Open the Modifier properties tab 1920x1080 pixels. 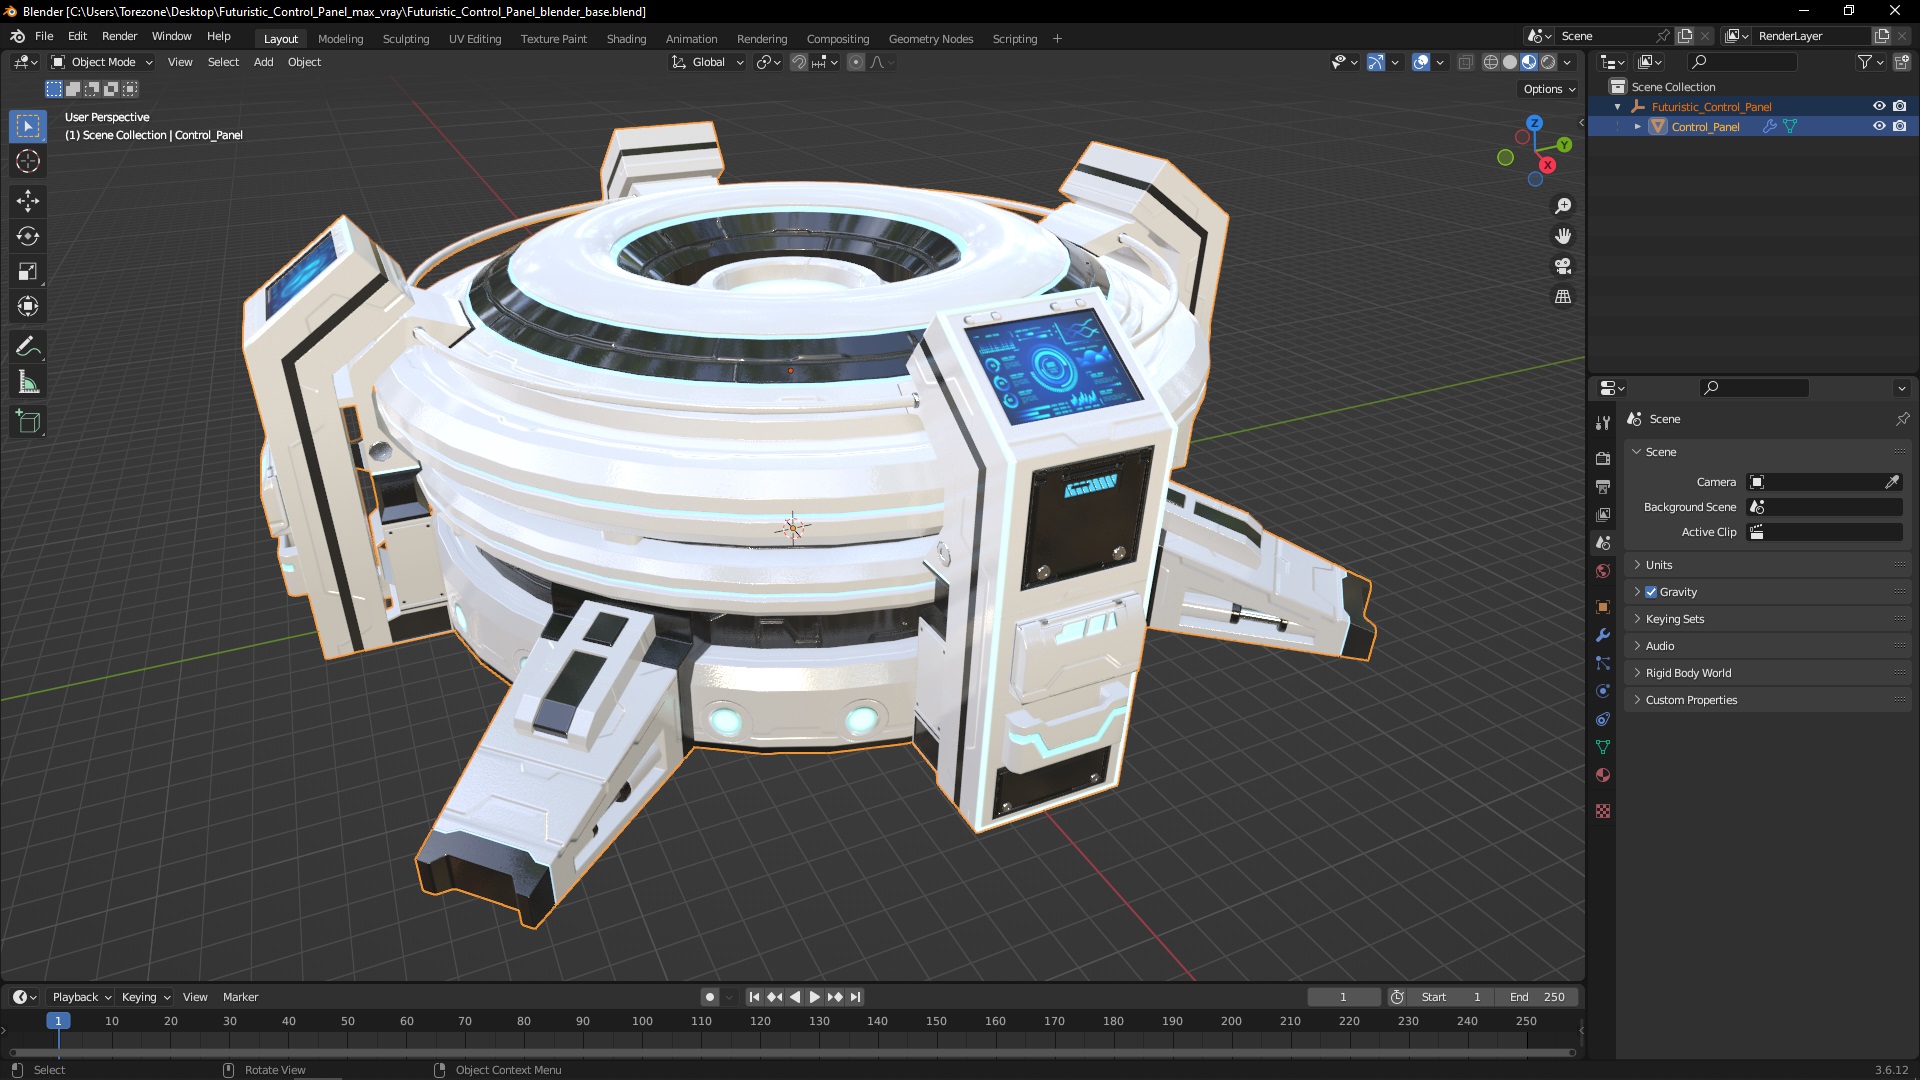[1603, 635]
